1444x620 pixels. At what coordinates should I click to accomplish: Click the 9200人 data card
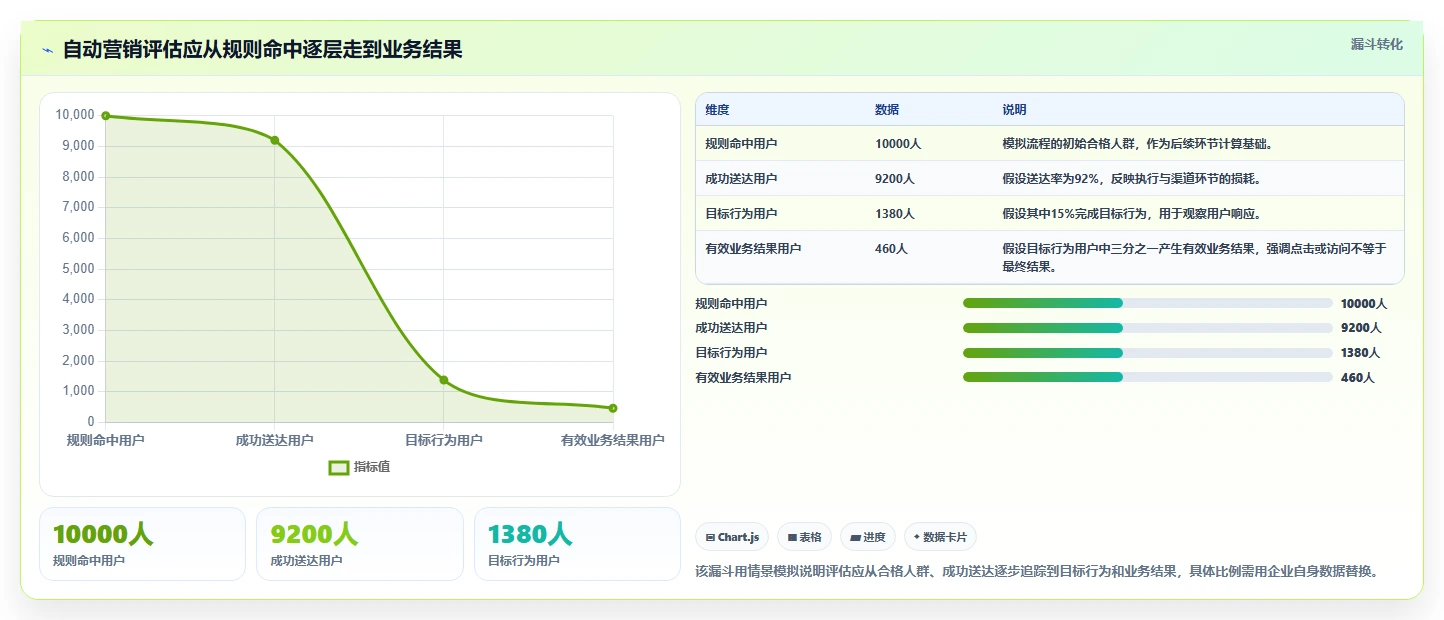[x=360, y=544]
